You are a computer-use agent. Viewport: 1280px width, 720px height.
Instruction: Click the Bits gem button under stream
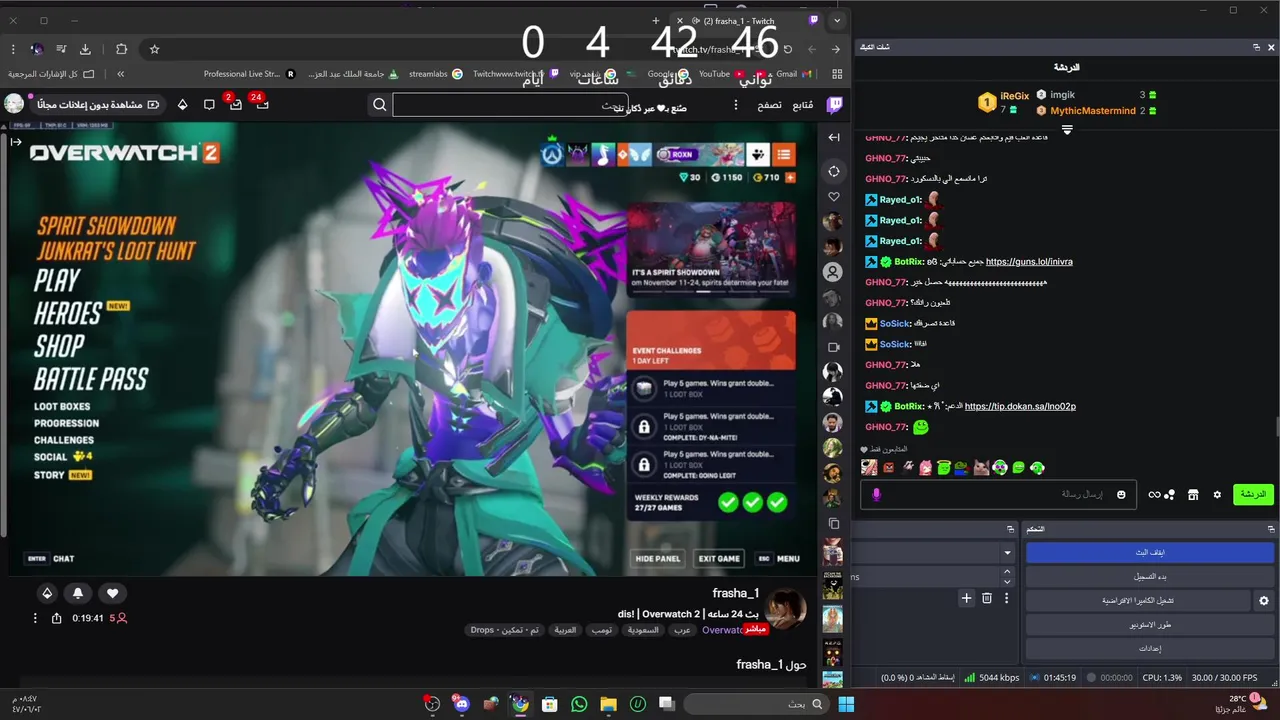[46, 593]
